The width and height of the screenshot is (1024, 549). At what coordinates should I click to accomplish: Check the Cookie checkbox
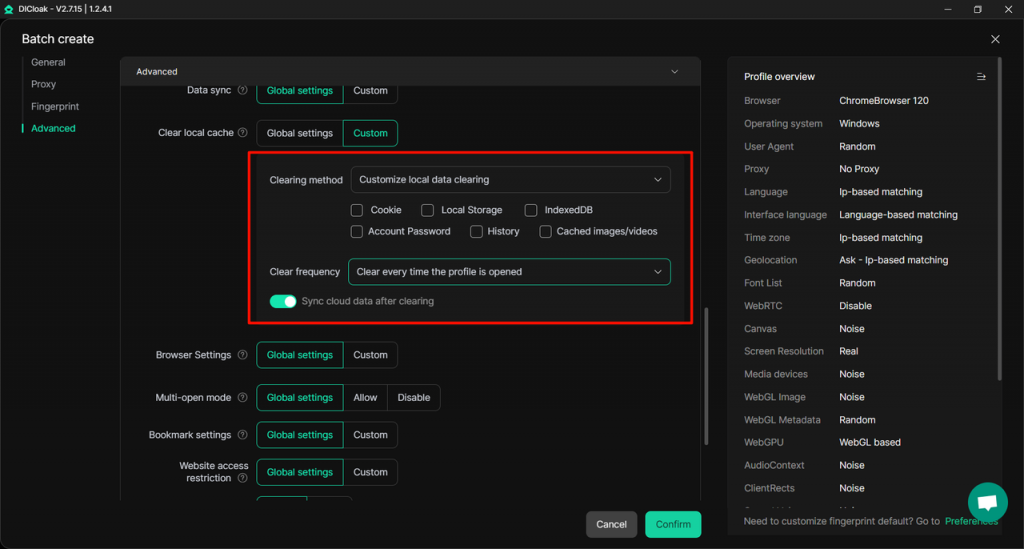click(x=357, y=210)
